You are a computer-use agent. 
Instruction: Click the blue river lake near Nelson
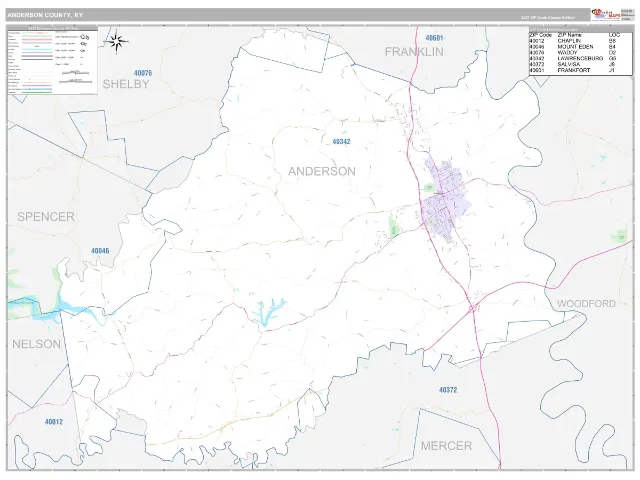(73, 307)
